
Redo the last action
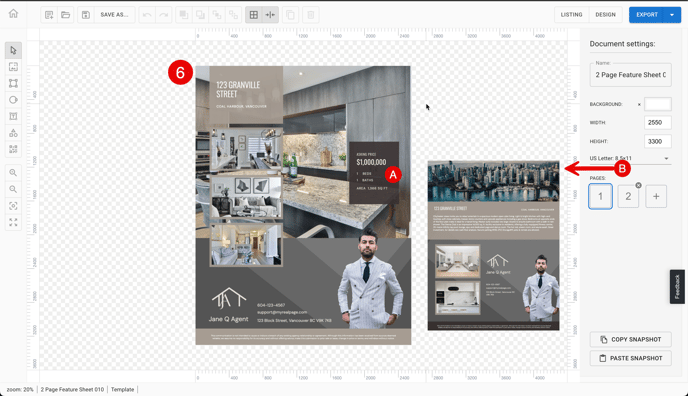[x=164, y=15]
